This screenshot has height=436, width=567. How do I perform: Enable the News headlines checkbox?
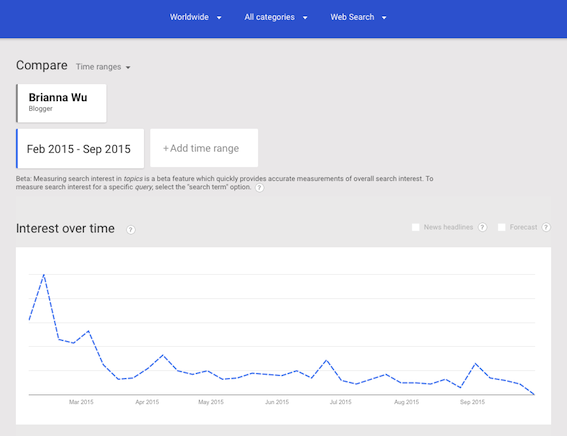(x=415, y=227)
